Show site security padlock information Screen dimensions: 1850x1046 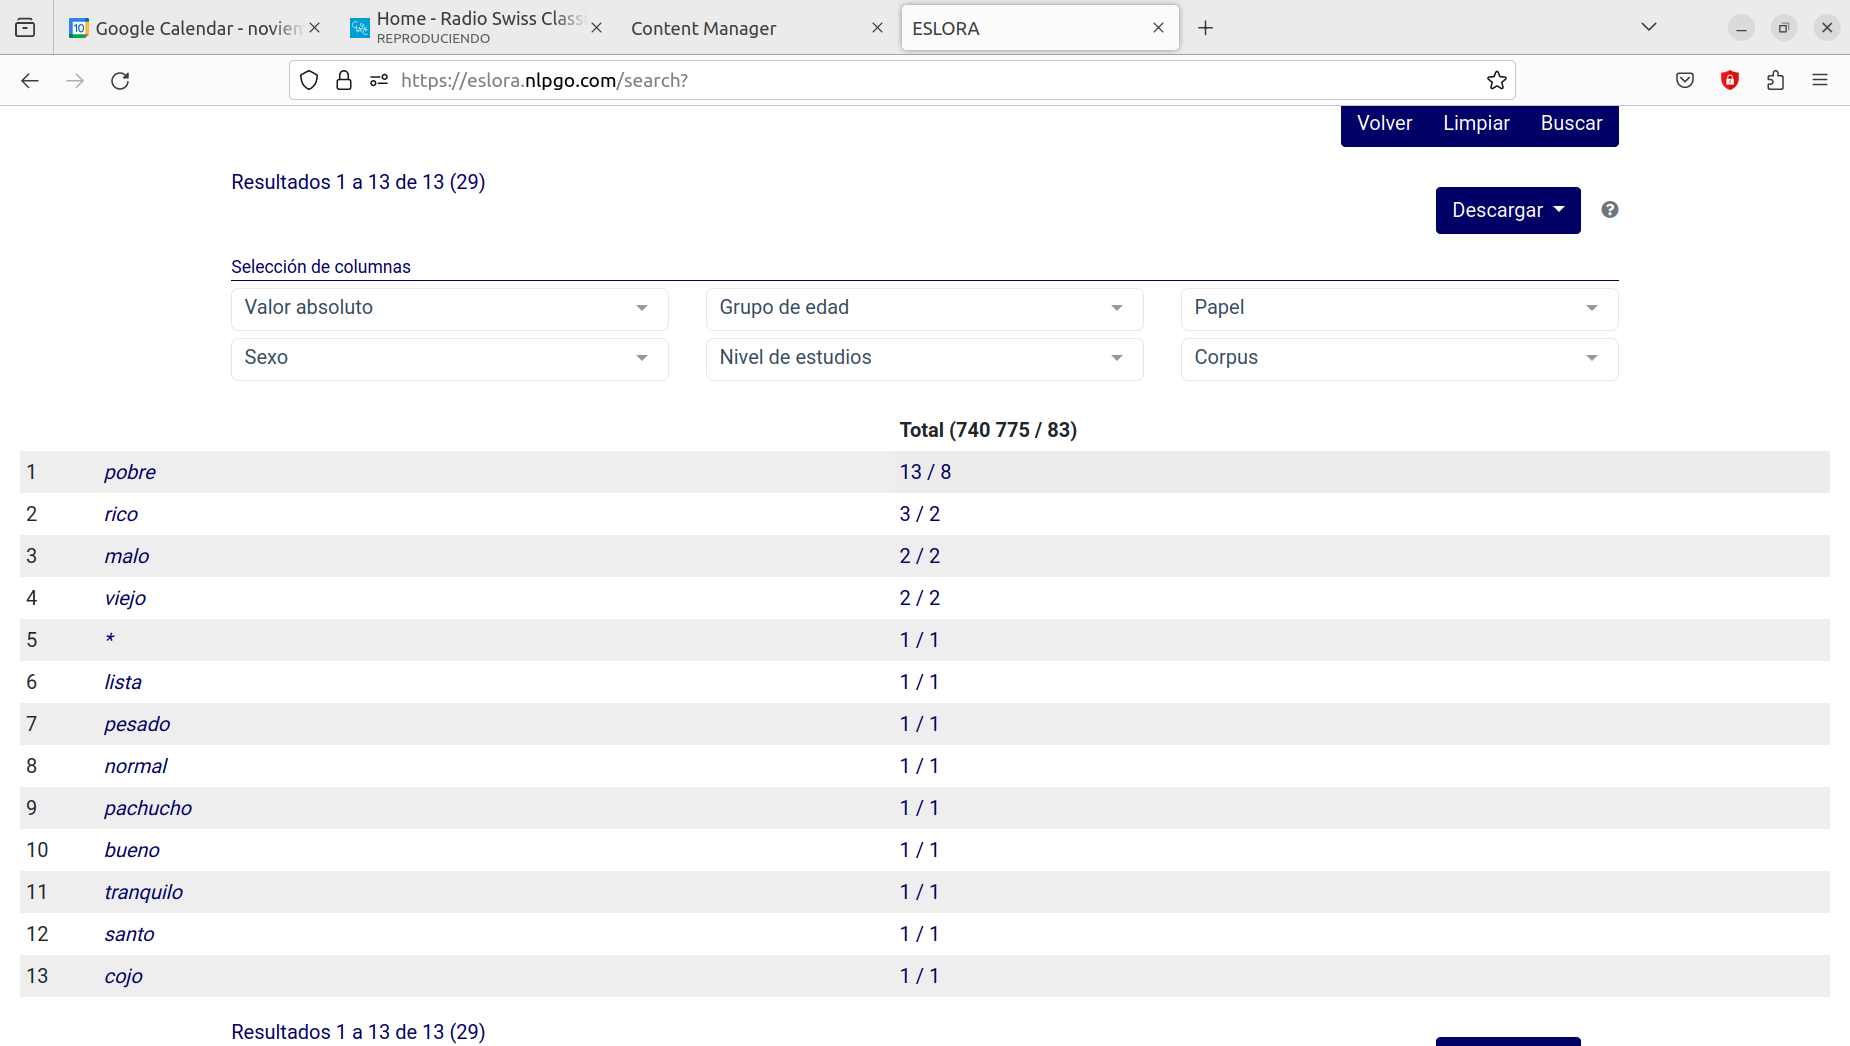click(344, 81)
